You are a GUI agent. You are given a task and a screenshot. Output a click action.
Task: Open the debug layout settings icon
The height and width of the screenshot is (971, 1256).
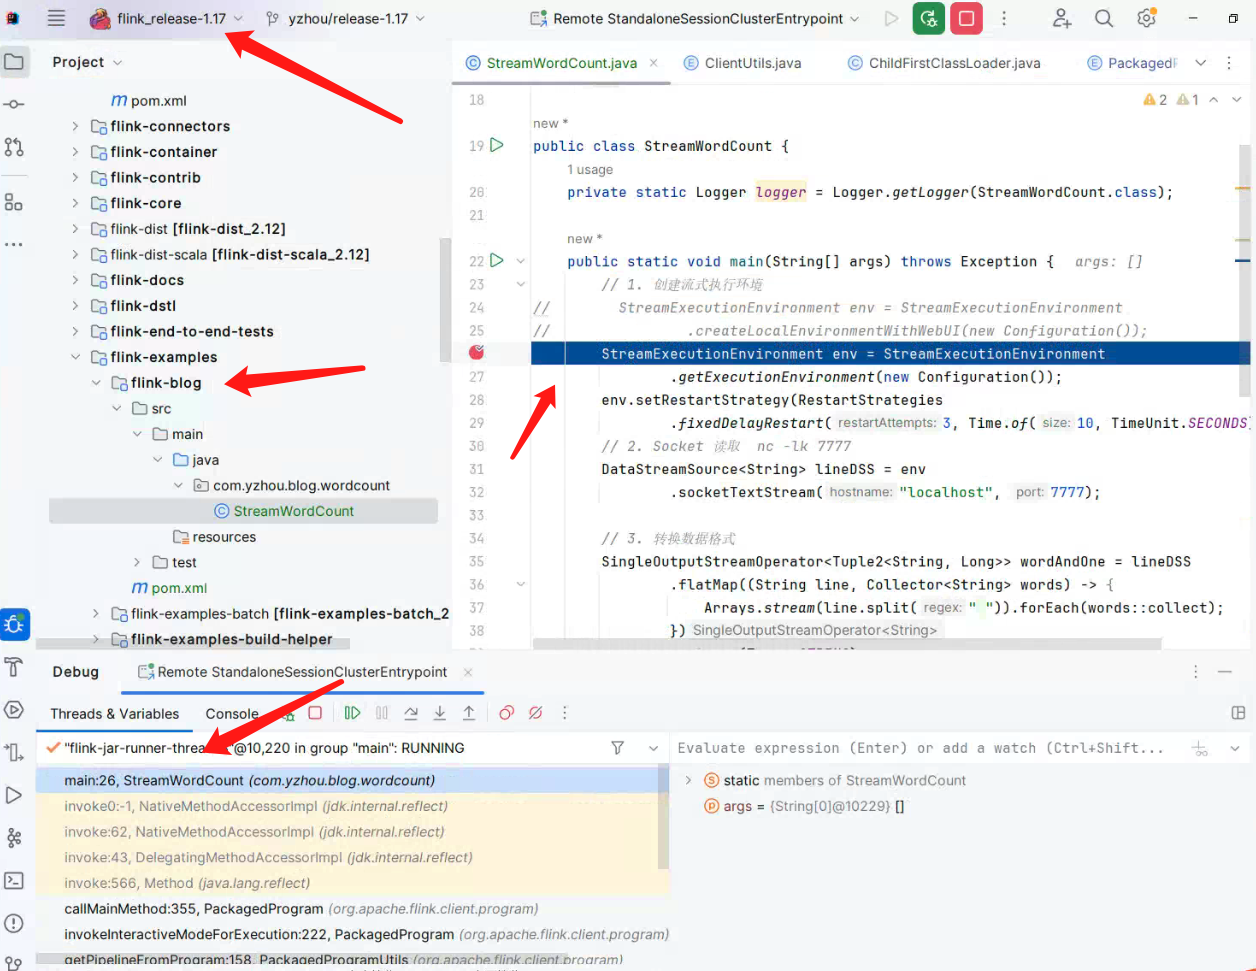(1238, 713)
